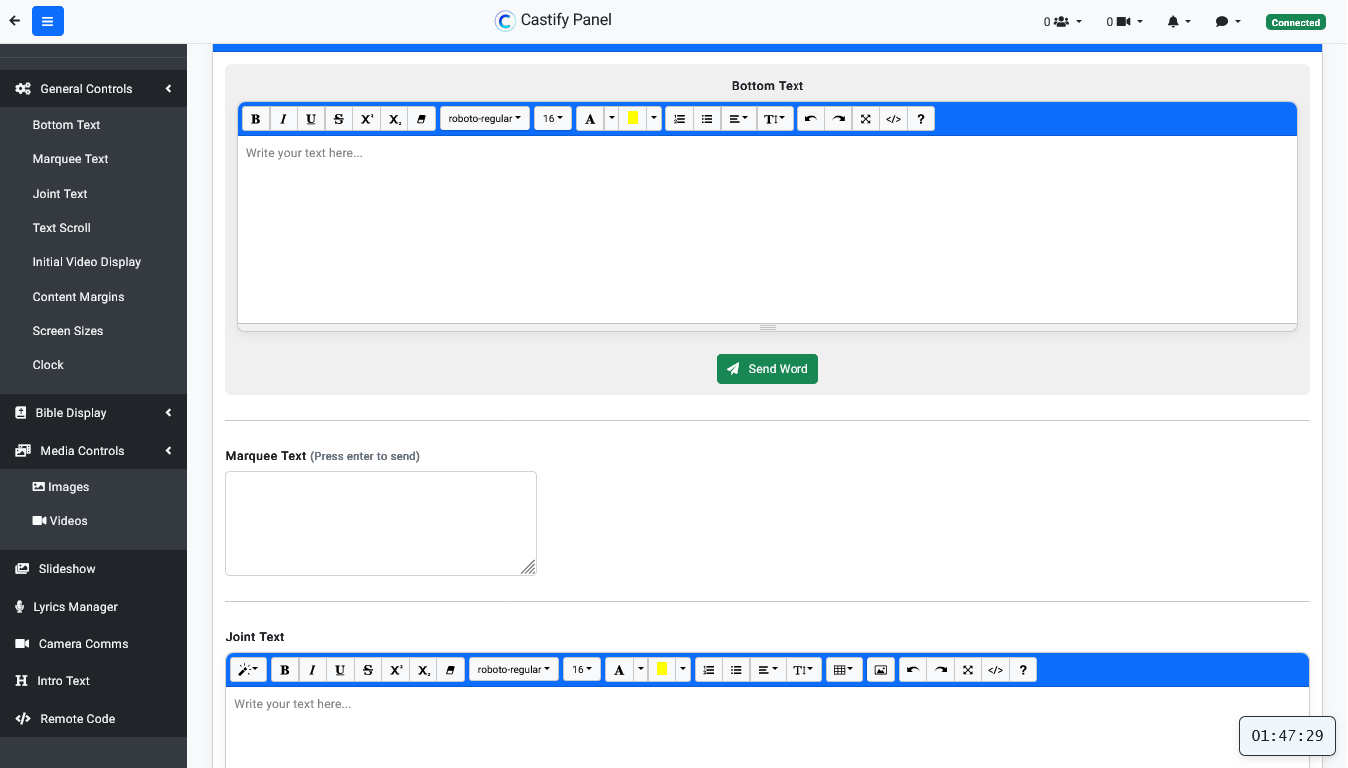
Task: Apply subscript in Bottom Text editor
Action: tap(395, 119)
